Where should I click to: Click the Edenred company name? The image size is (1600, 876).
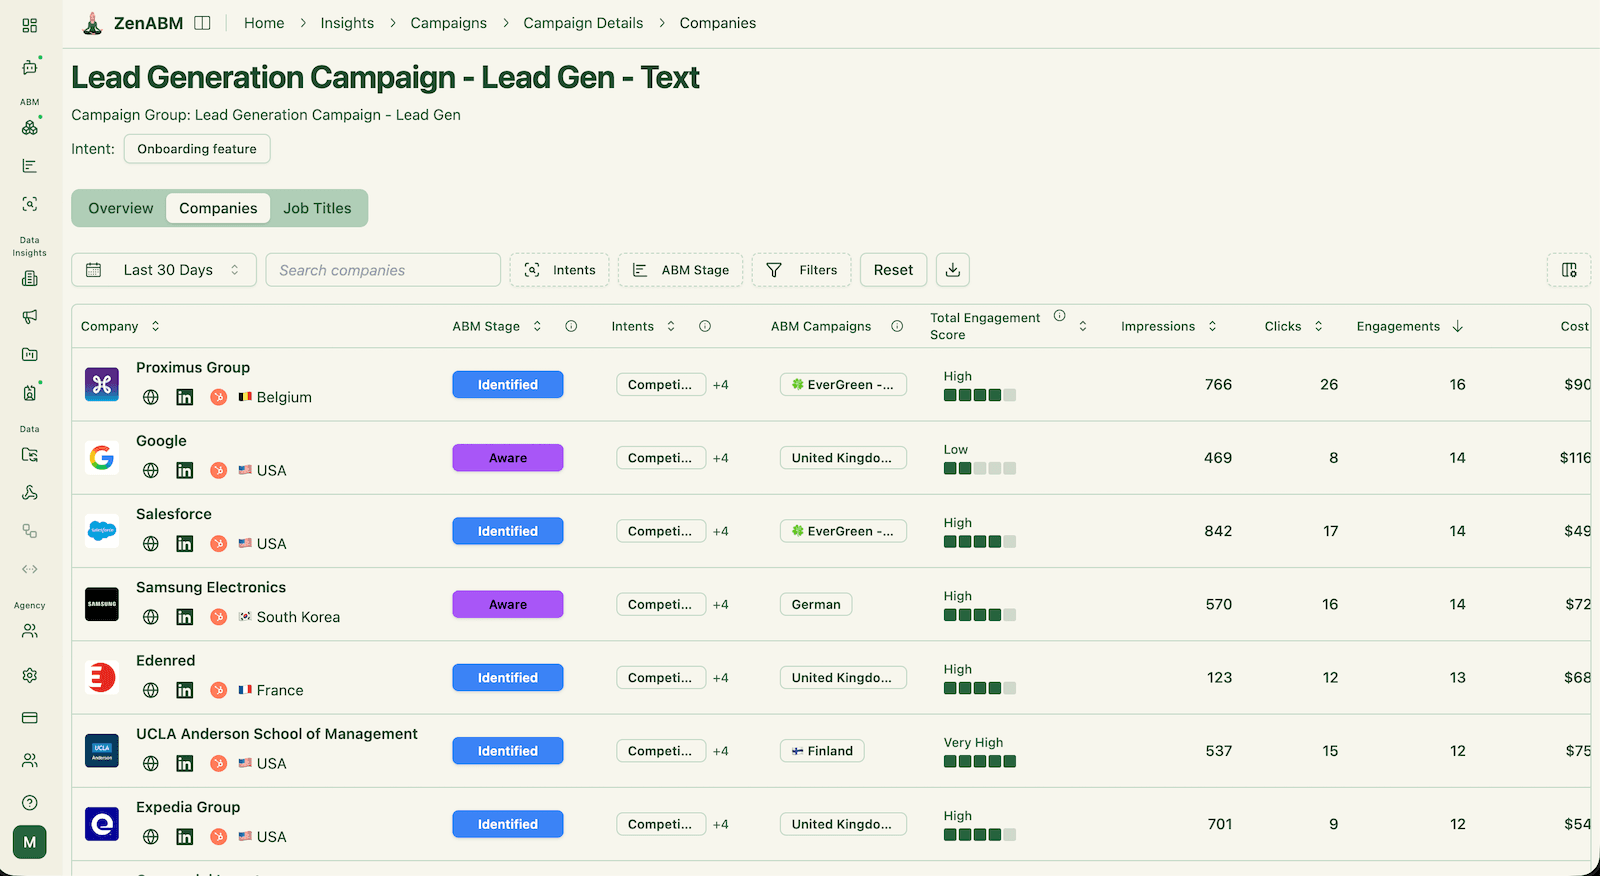[x=166, y=661]
